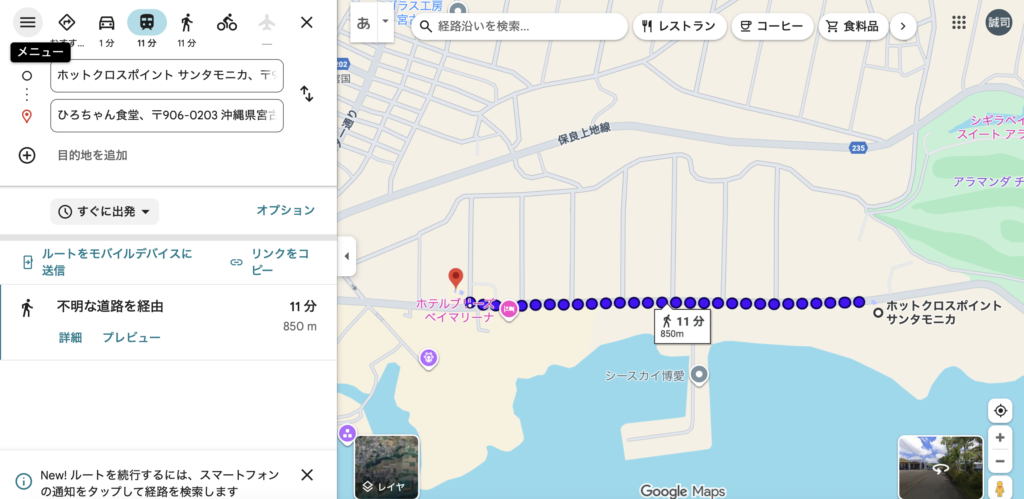Screen dimensions: 1024x499
Task: Collapse the side panel with arrow
Action: (x=347, y=256)
